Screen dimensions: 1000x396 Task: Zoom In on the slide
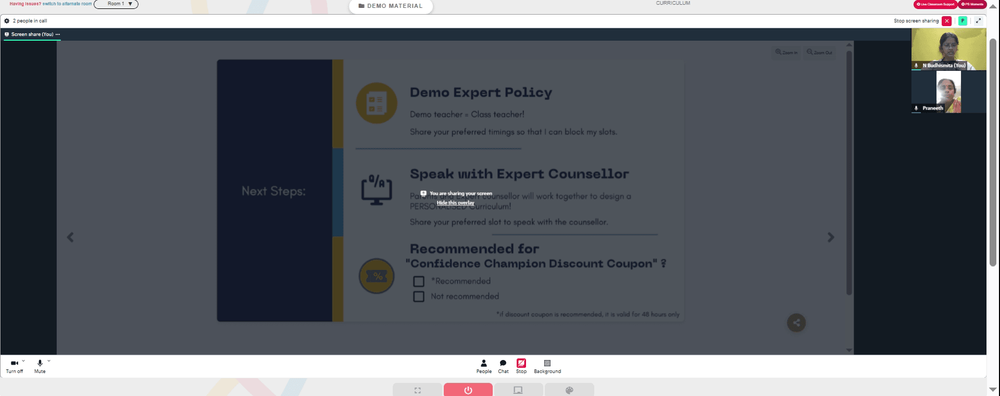click(786, 52)
